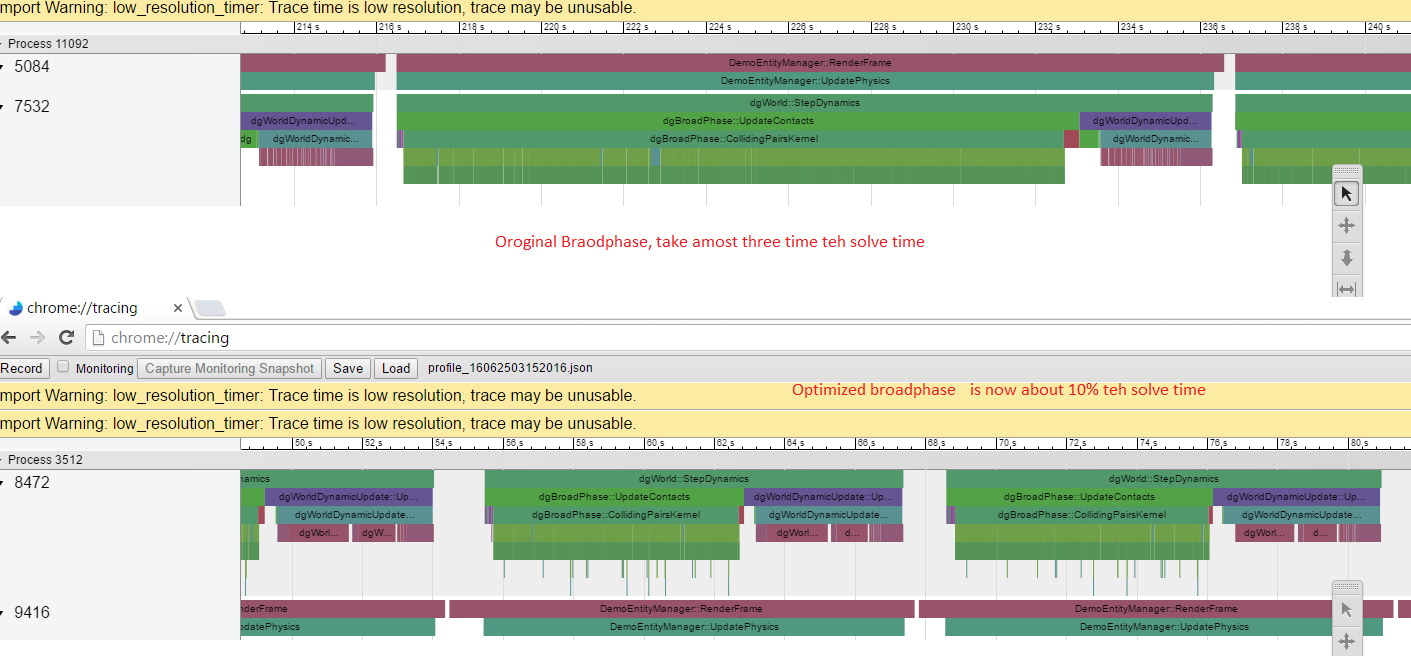Choose the pan tool in the upper trace toolbar

(x=1346, y=225)
